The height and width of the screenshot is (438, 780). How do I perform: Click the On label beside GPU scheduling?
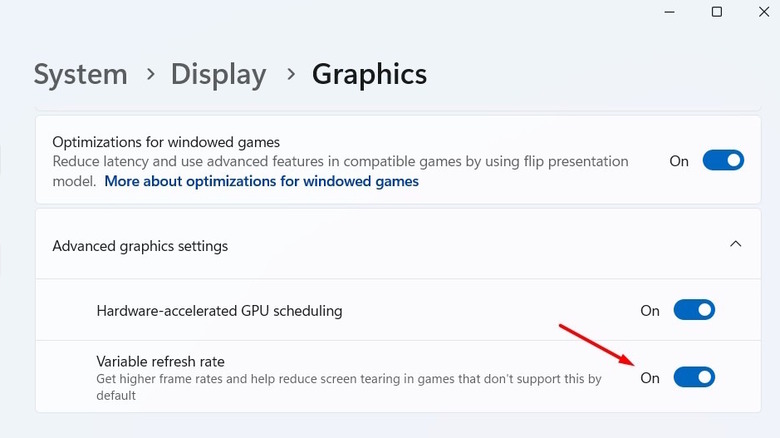(650, 311)
